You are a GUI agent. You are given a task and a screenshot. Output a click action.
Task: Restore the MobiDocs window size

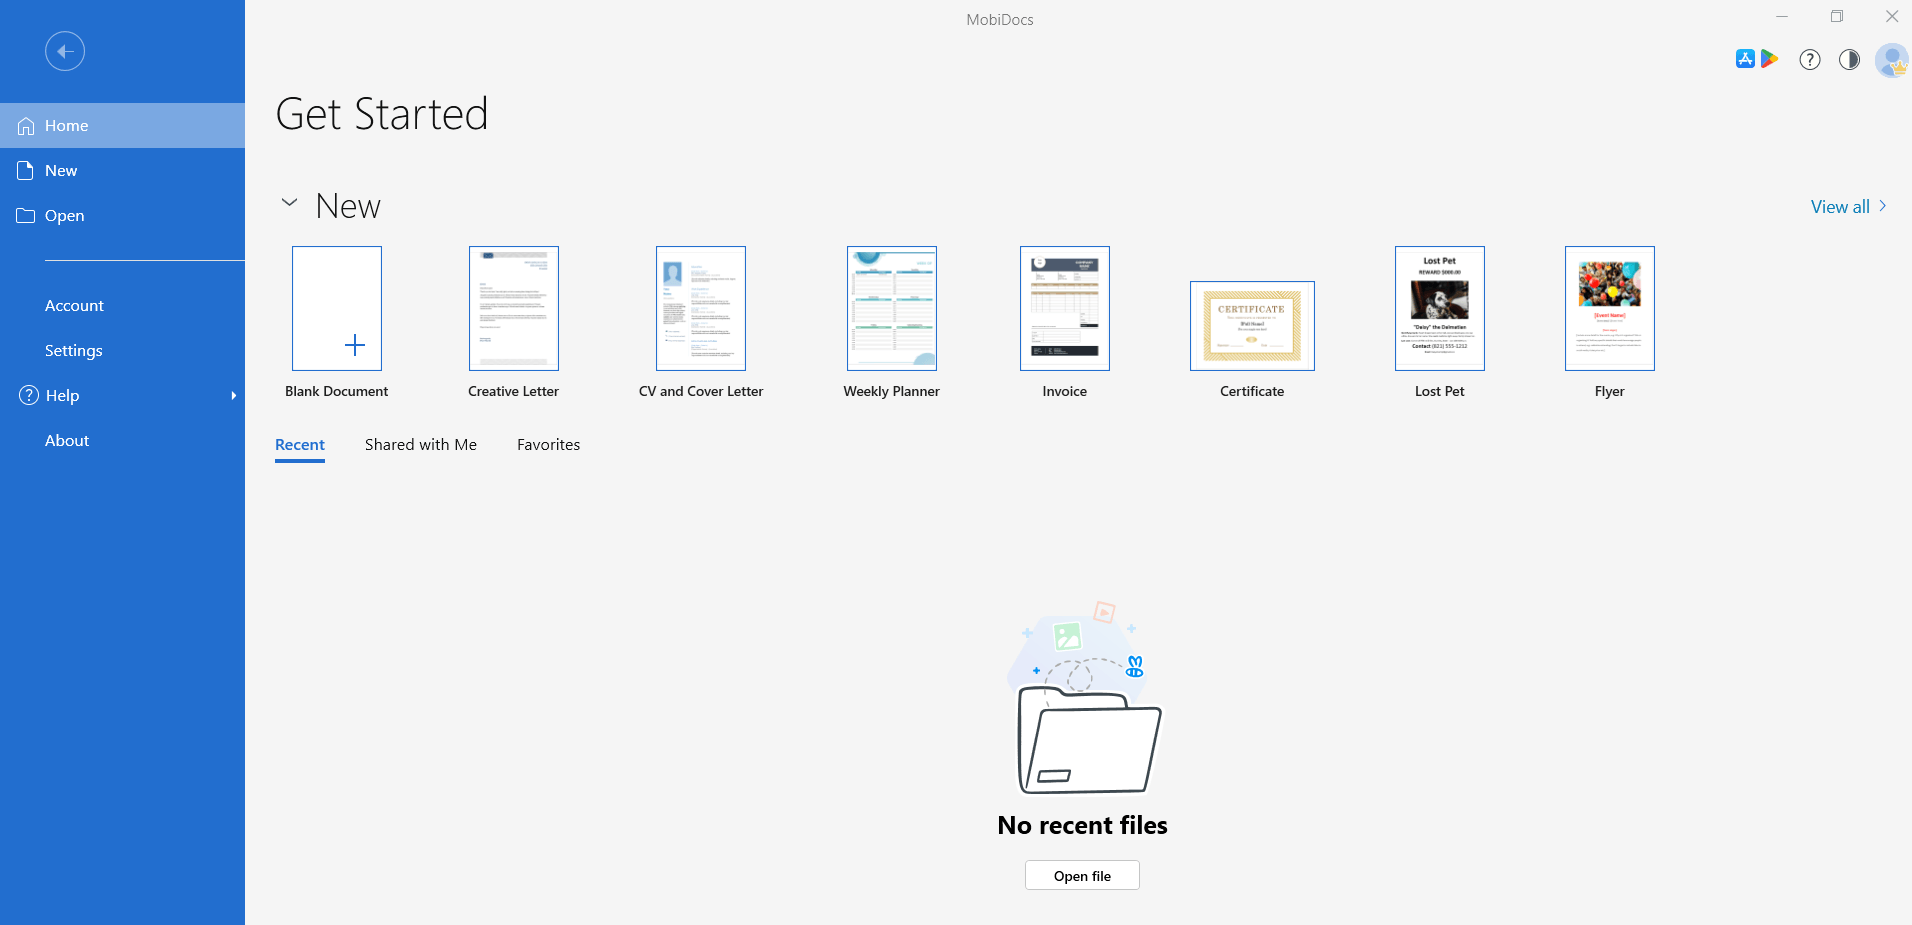point(1837,16)
